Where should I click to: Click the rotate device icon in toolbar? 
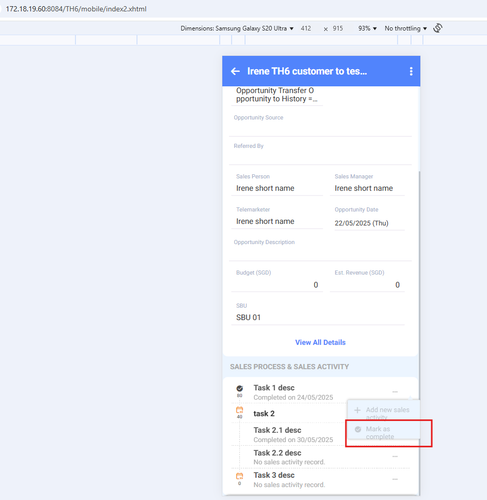(x=438, y=28)
